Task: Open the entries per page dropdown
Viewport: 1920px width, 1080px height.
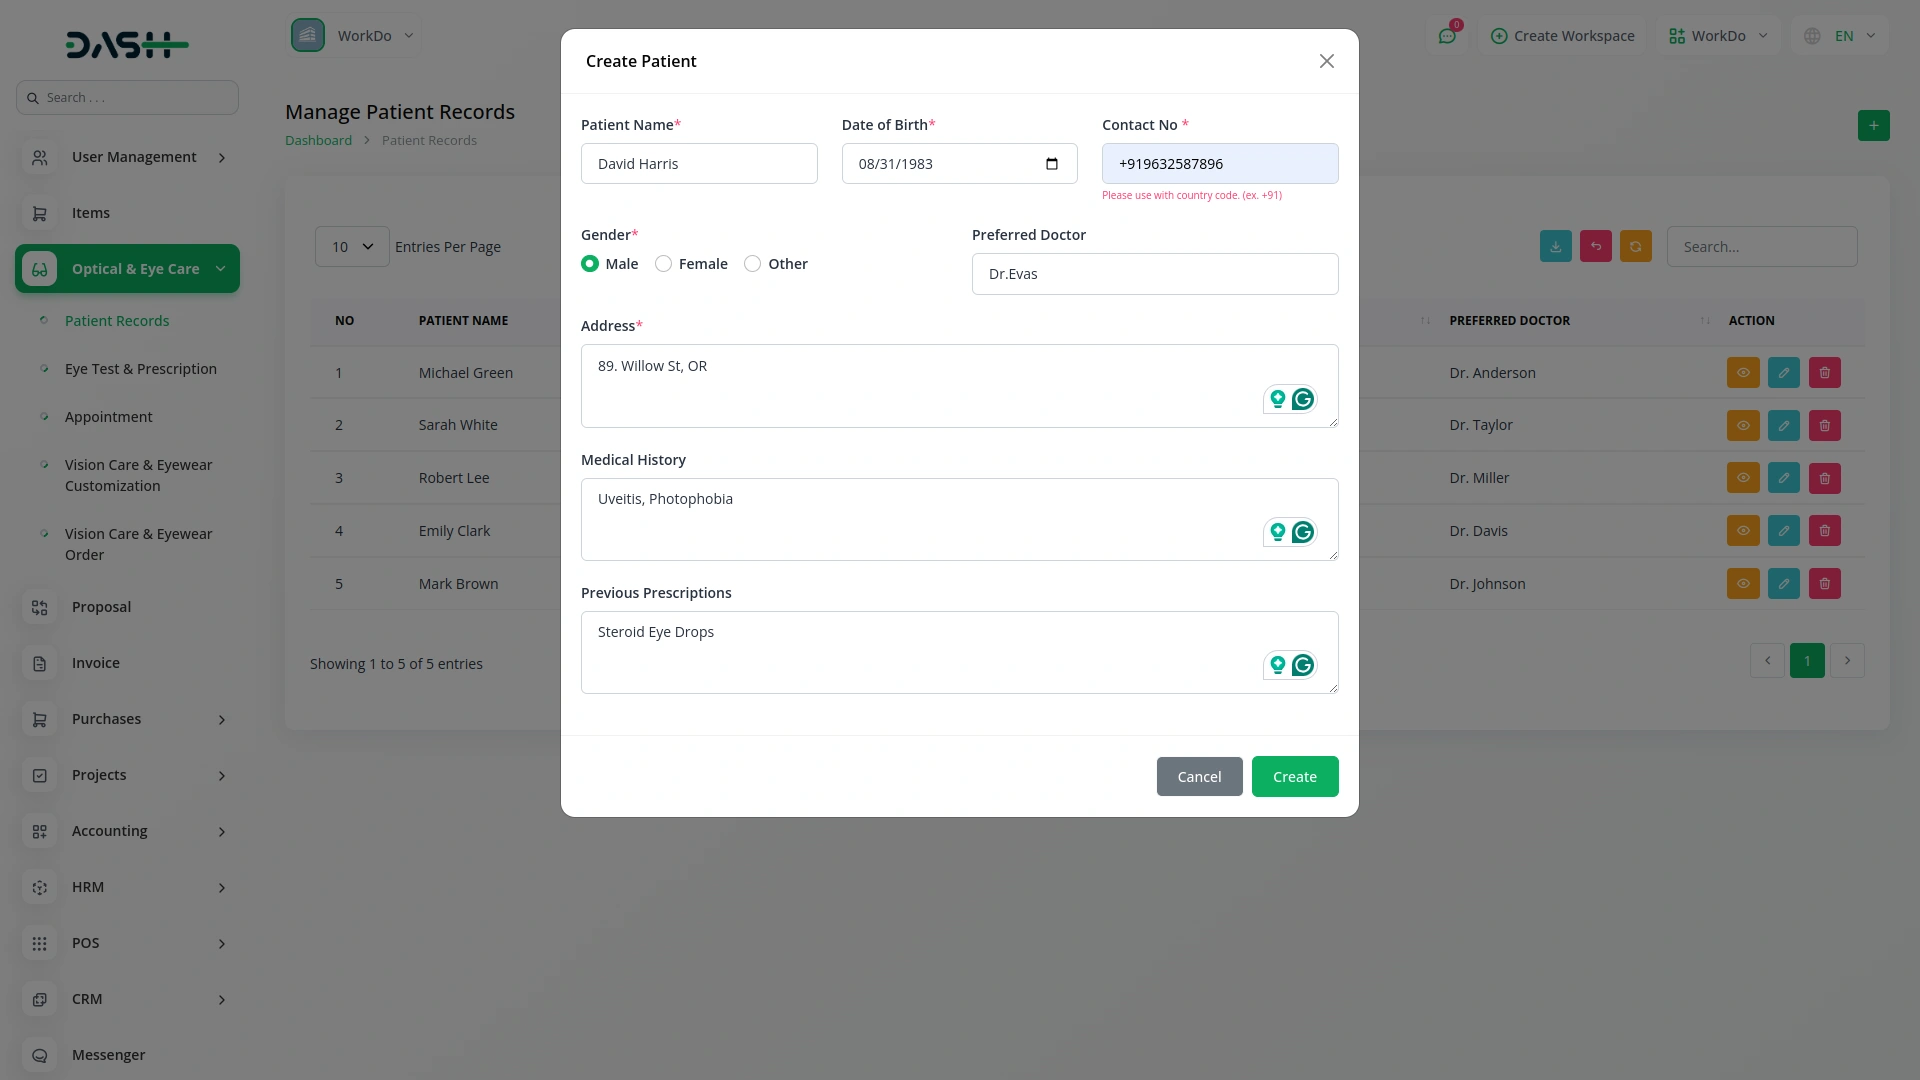Action: click(352, 247)
